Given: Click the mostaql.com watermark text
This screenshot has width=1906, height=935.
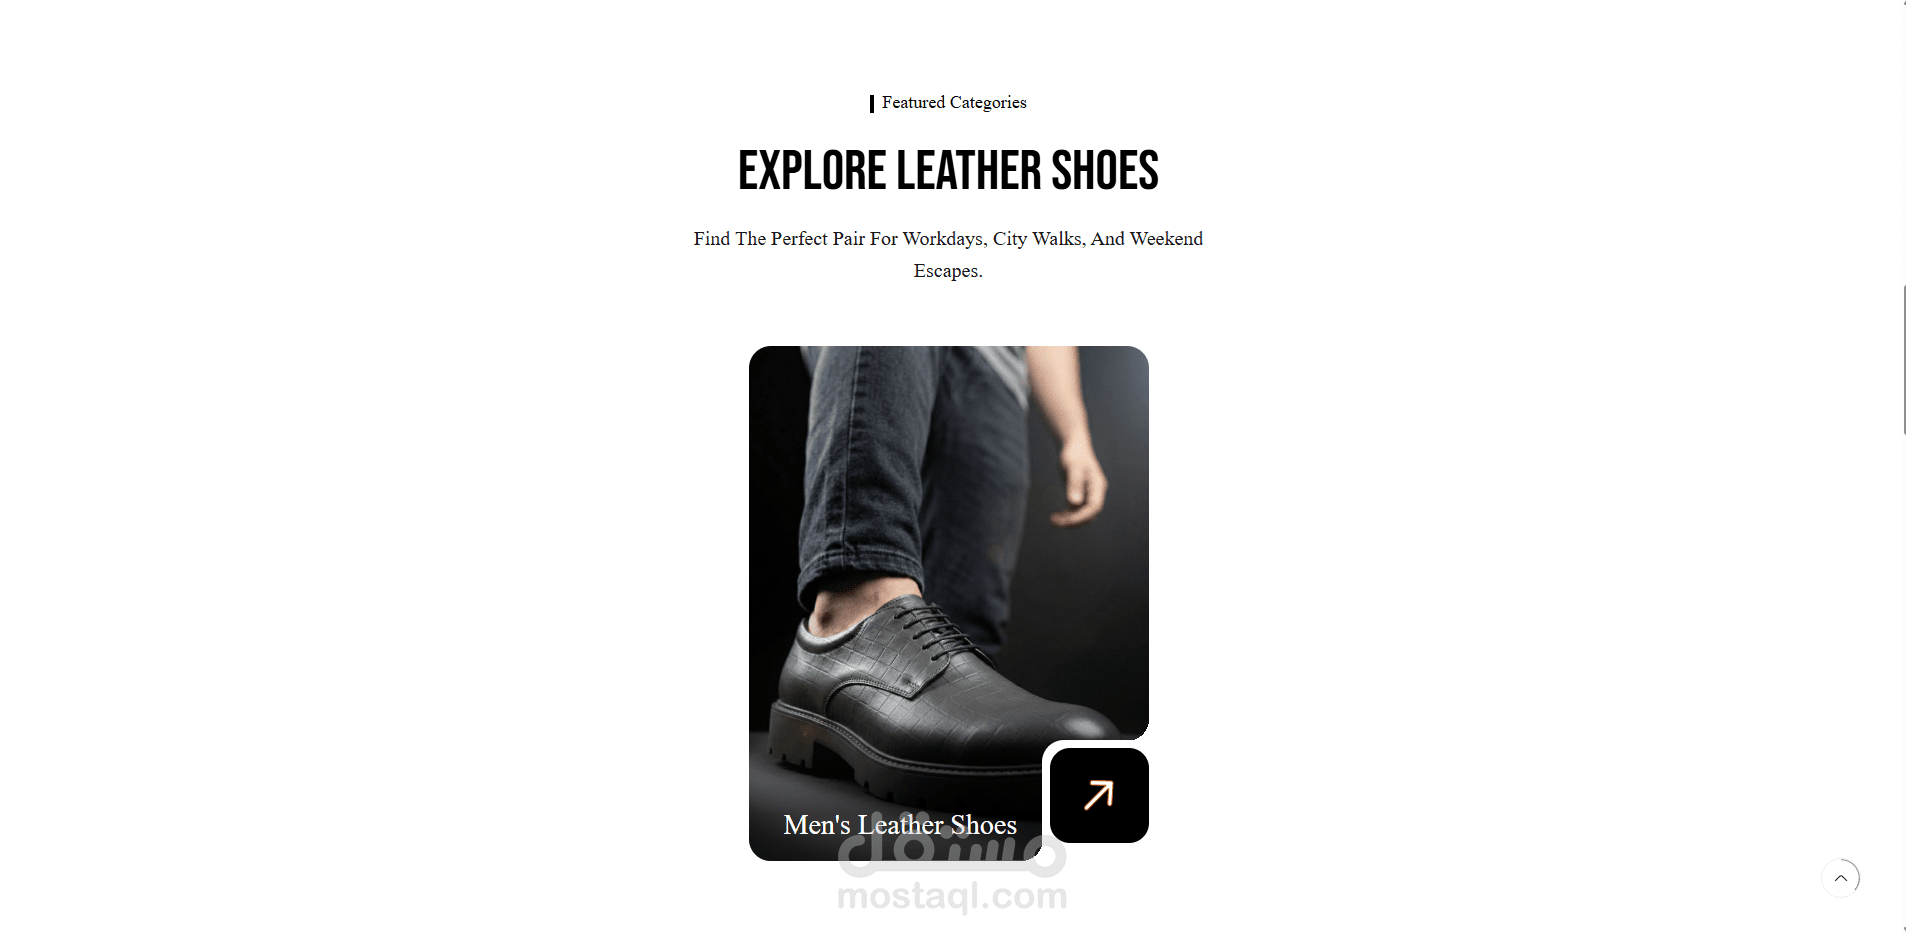Looking at the screenshot, I should [952, 897].
